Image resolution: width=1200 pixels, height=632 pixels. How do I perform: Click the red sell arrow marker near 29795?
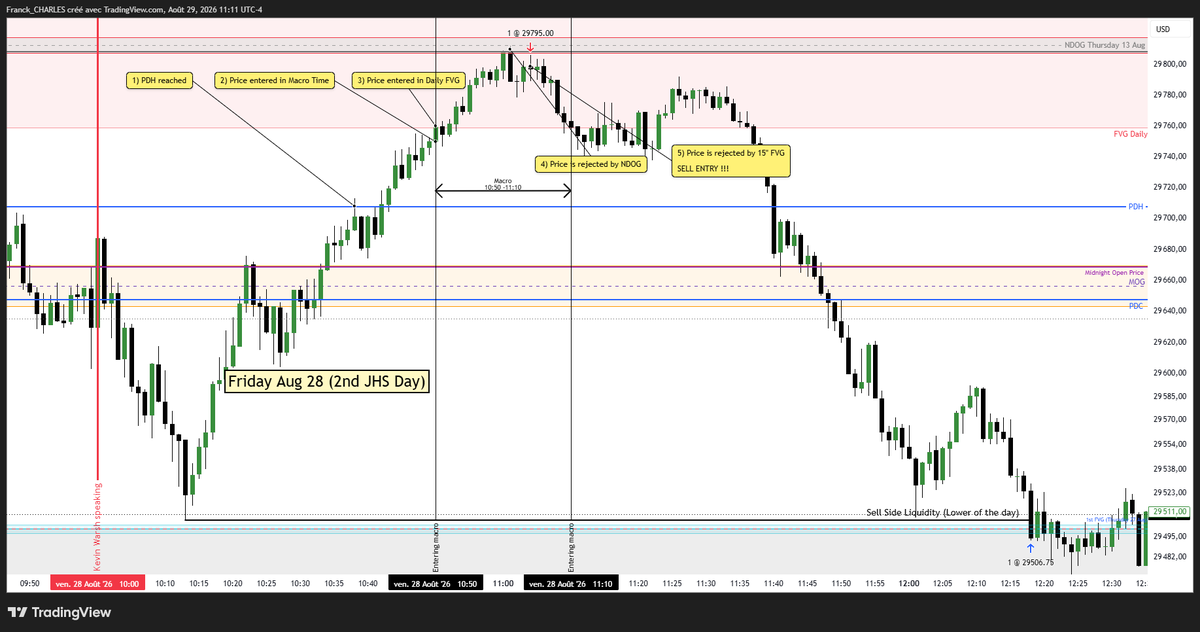(x=530, y=46)
